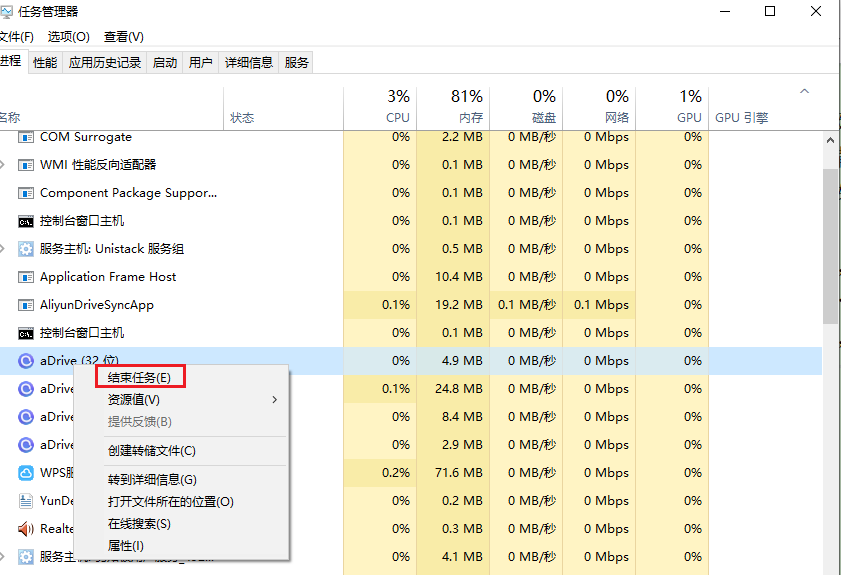Minimize the Task Manager window
Image resolution: width=841 pixels, height=575 pixels.
tap(725, 11)
